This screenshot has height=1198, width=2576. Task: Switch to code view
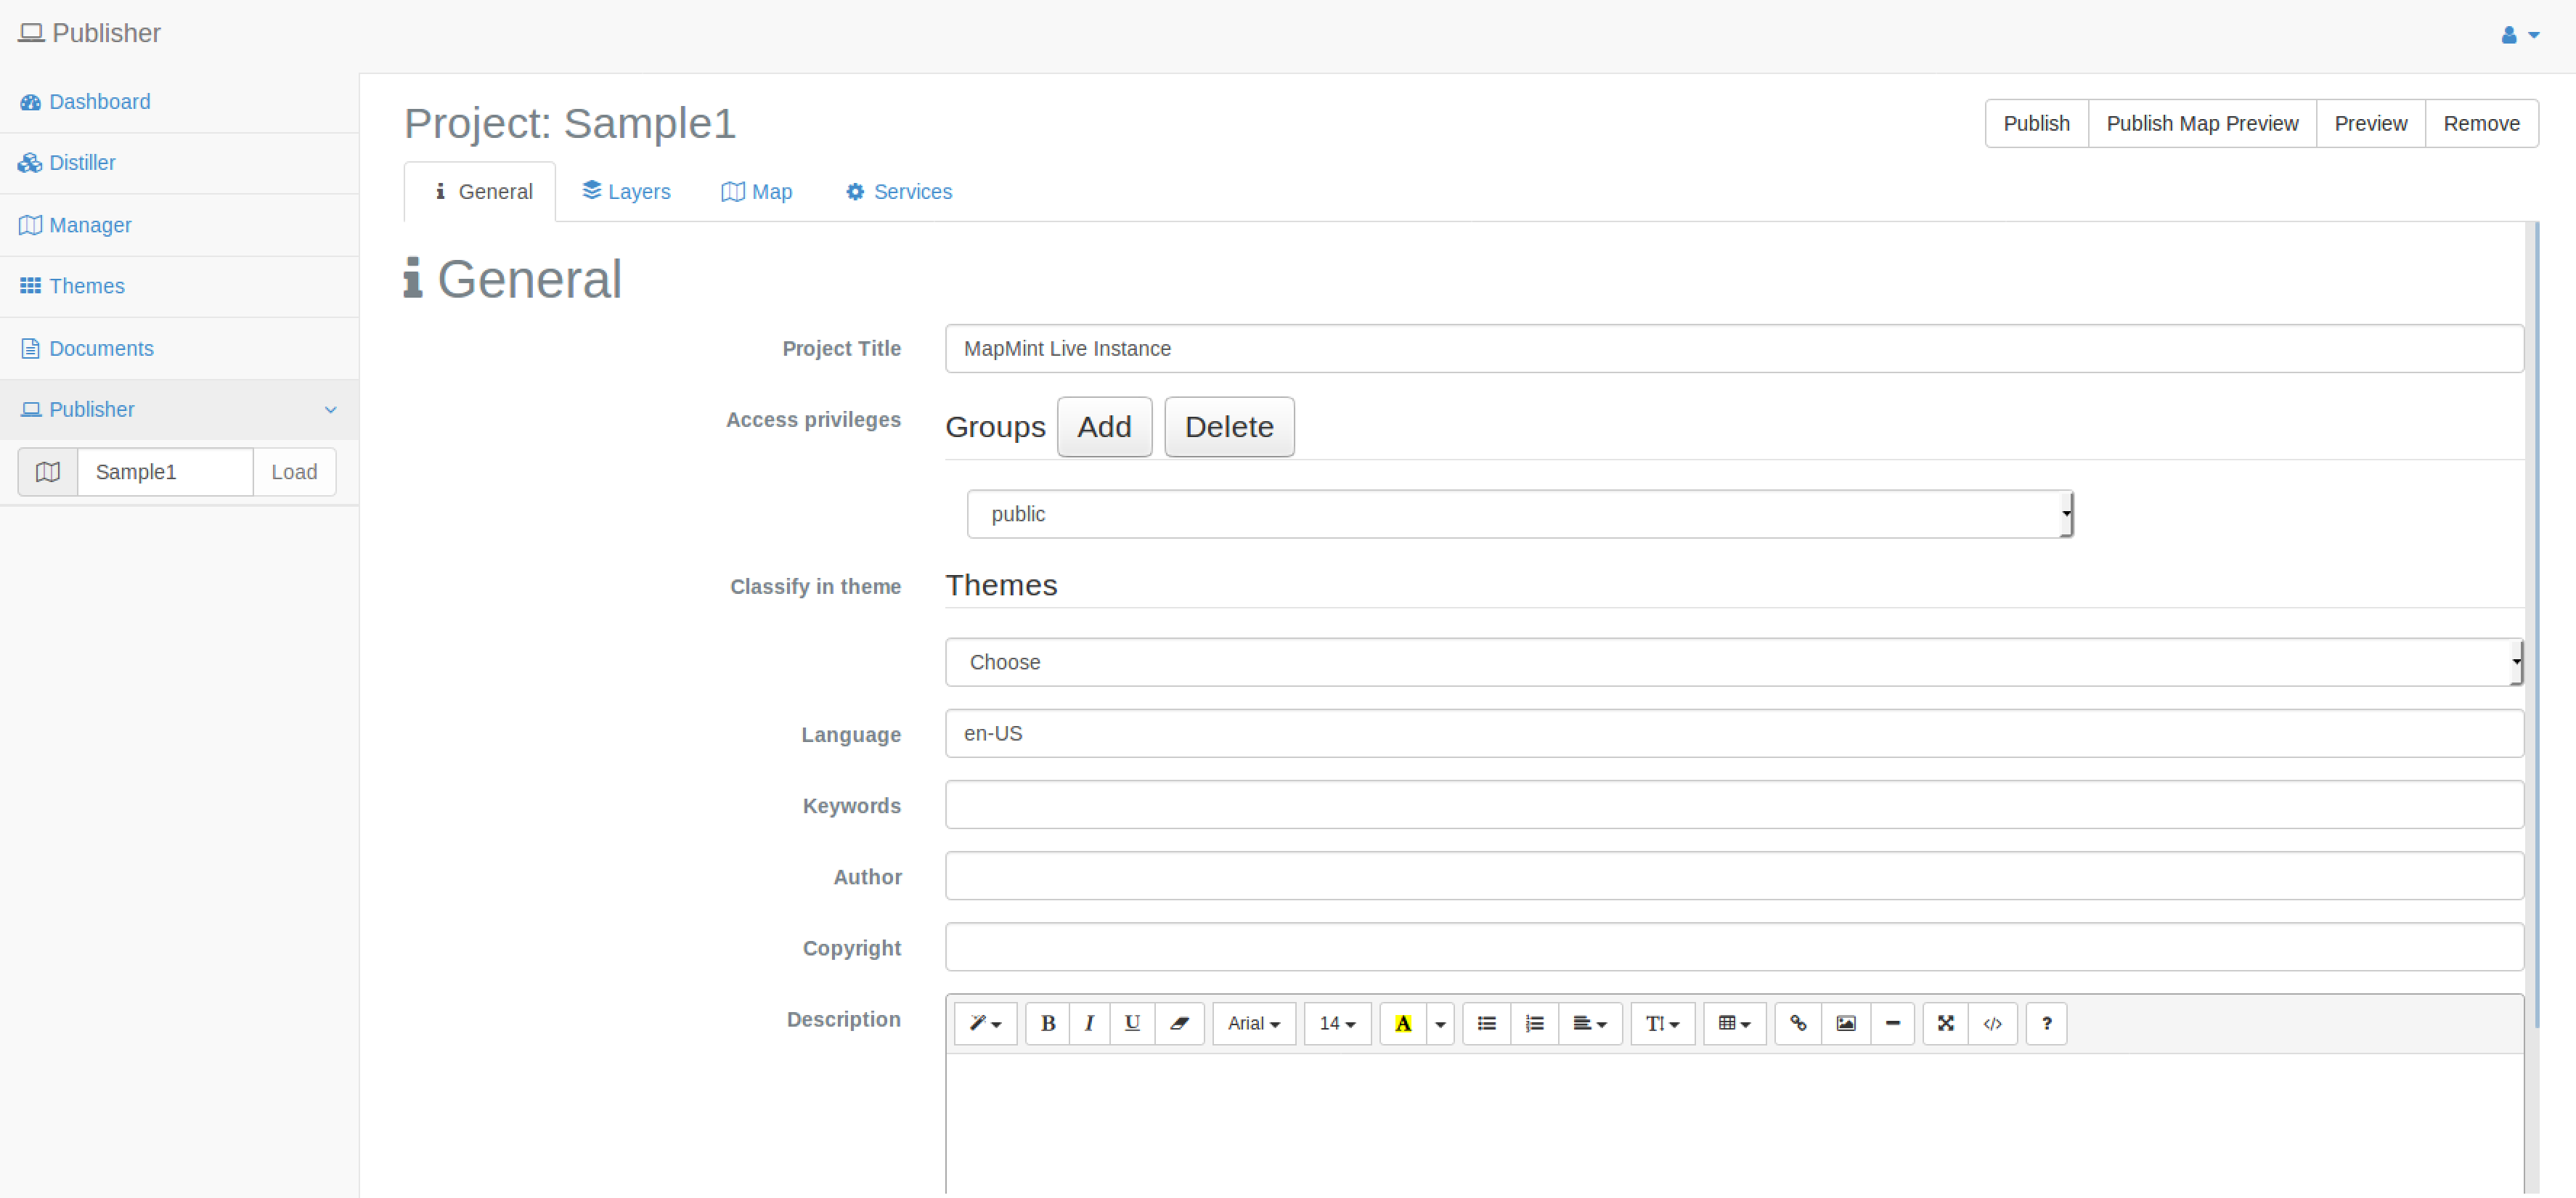click(1992, 1023)
